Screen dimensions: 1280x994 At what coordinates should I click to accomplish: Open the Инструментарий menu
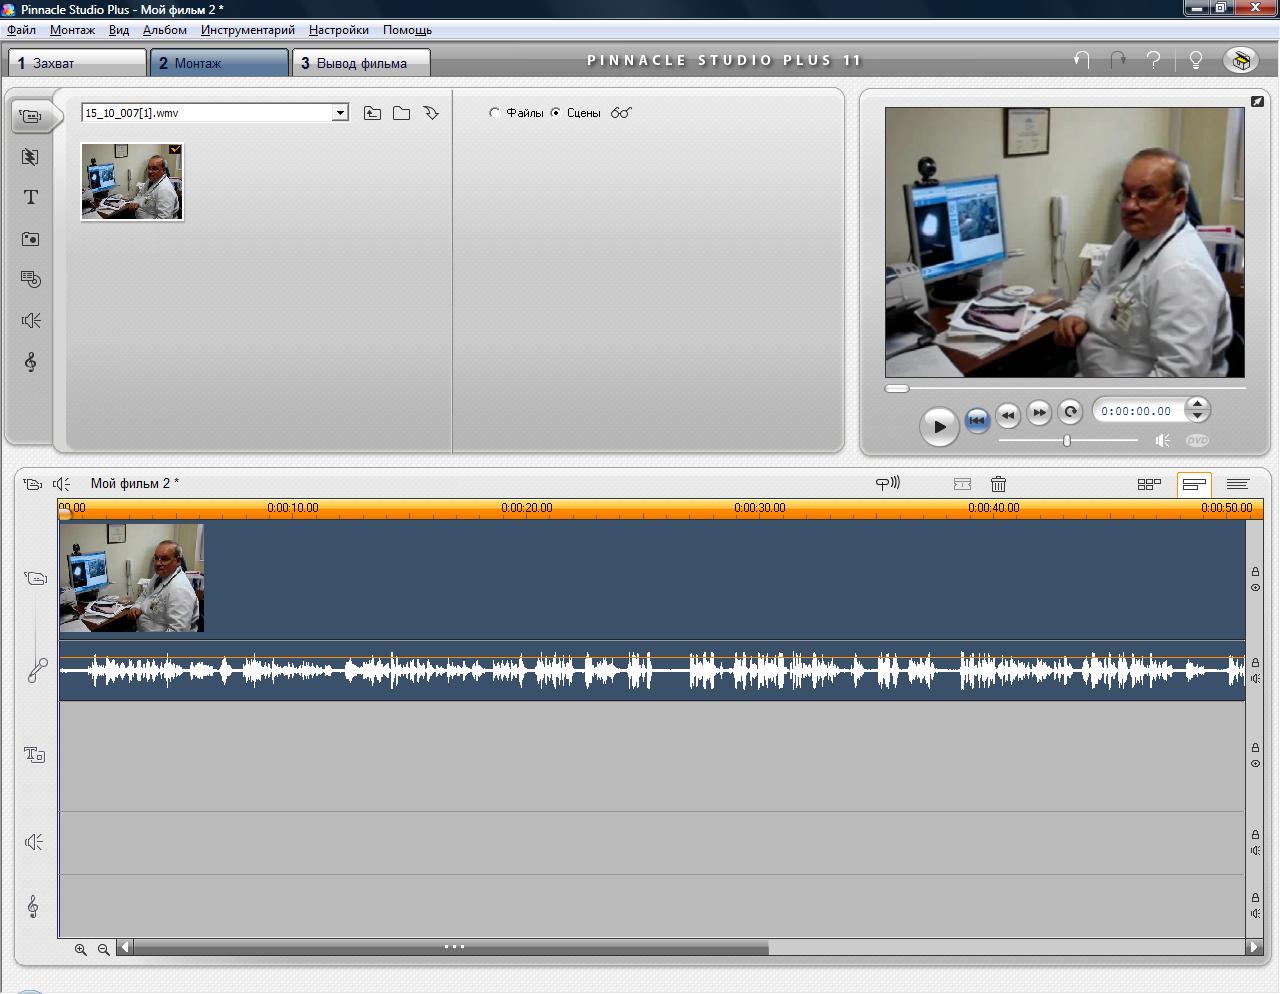click(x=248, y=30)
